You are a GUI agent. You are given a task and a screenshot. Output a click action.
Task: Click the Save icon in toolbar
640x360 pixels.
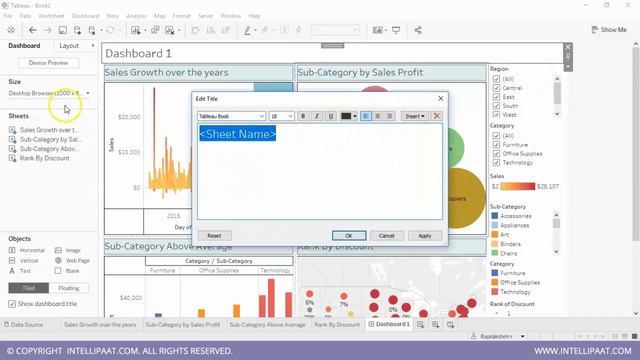[62, 30]
